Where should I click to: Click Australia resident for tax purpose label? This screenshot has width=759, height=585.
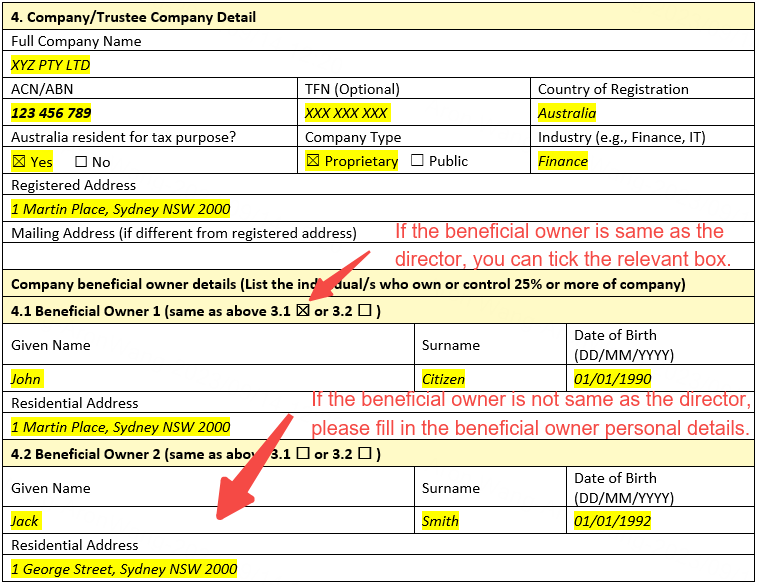coord(123,137)
